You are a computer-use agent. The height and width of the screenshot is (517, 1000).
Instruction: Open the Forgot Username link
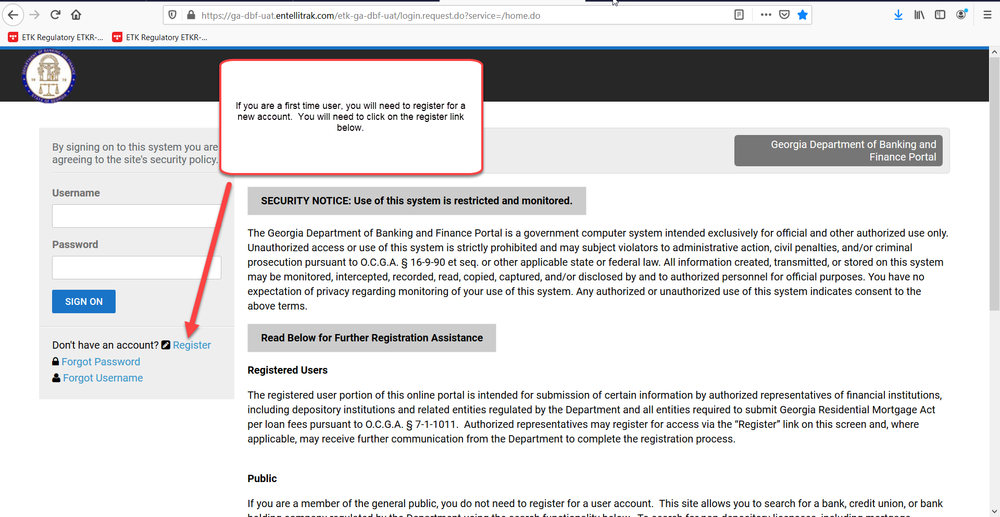point(102,378)
